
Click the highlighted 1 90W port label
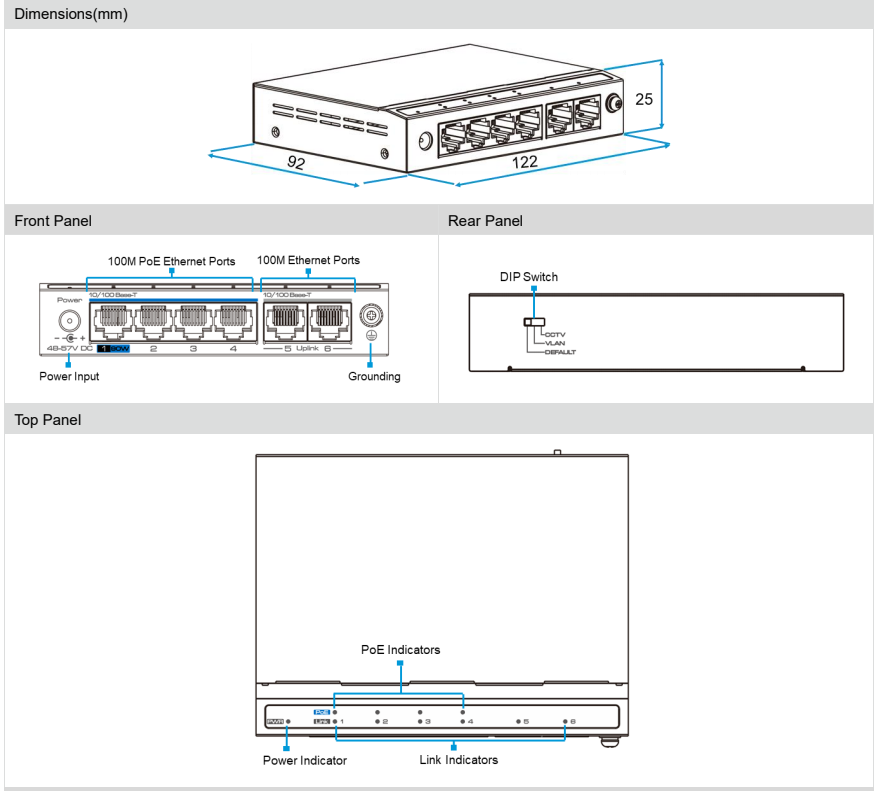click(114, 349)
